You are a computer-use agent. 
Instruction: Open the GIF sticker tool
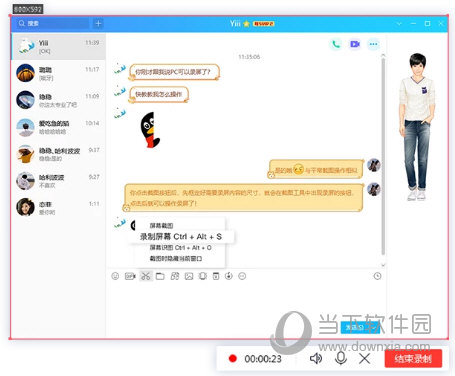pyautogui.click(x=130, y=276)
